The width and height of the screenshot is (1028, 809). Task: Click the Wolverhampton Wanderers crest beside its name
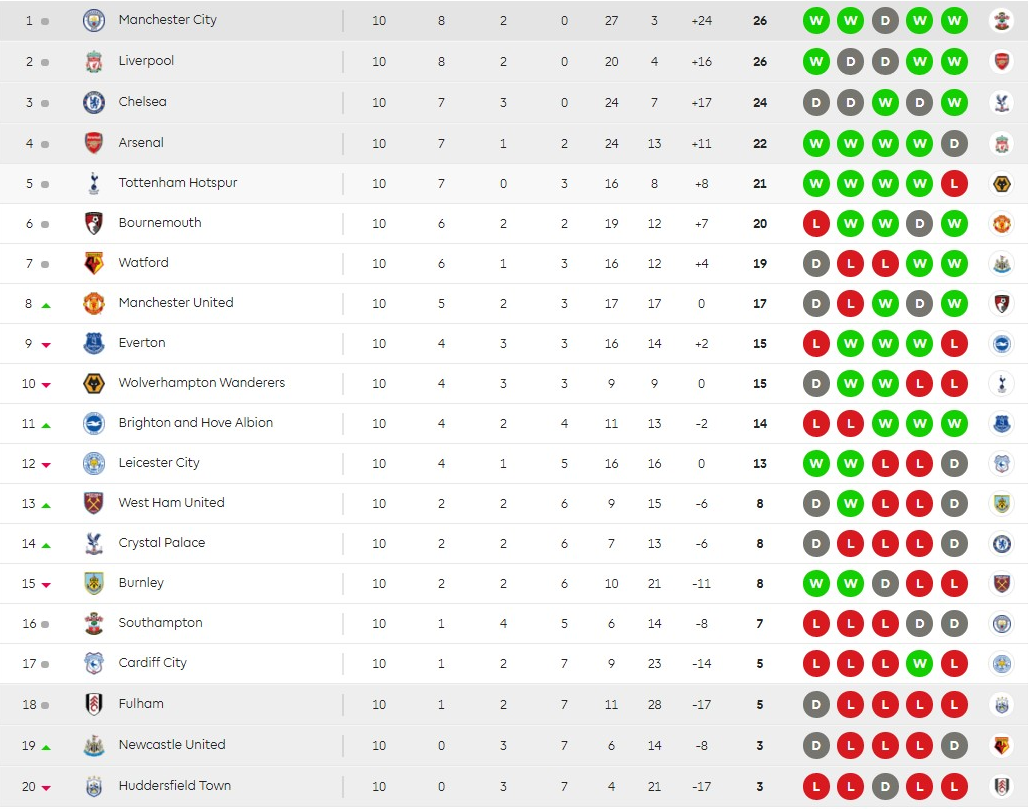[94, 383]
